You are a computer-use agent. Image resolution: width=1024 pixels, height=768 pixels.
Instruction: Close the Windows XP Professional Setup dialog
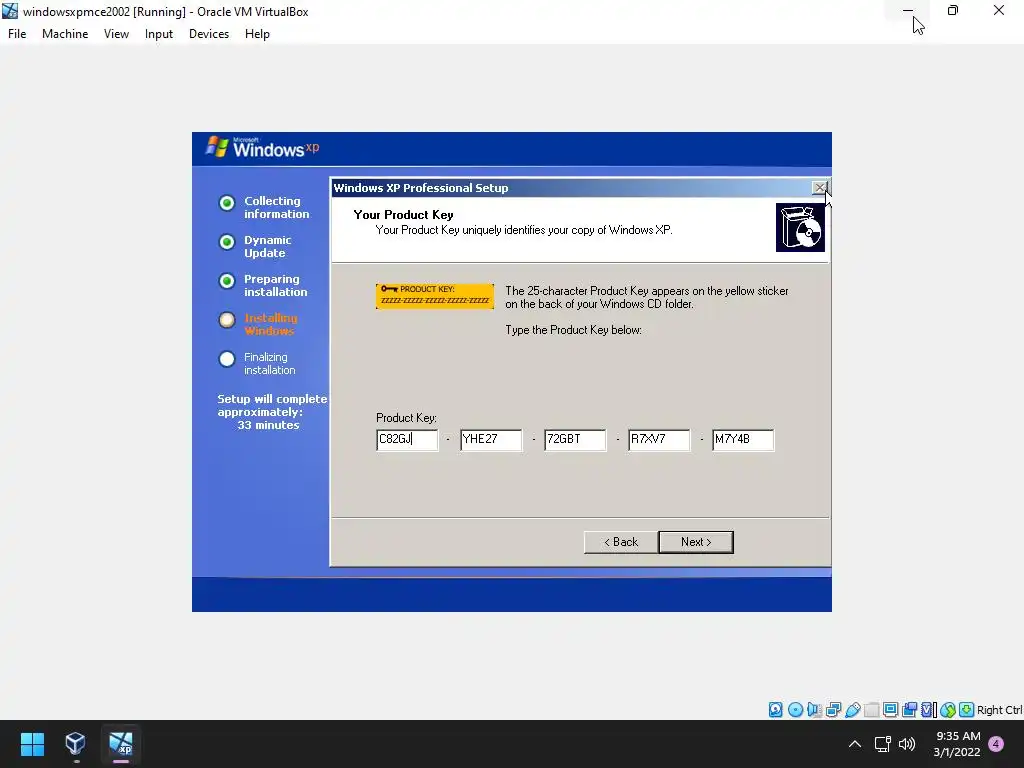click(x=820, y=188)
